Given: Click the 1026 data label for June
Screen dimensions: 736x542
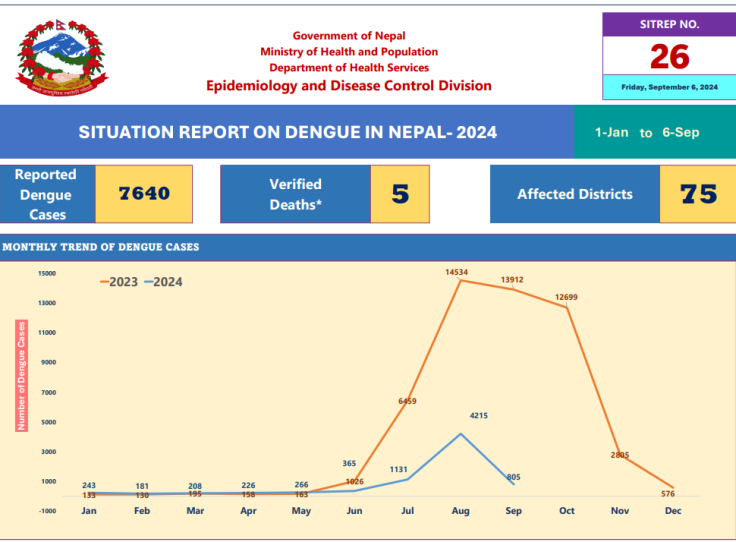Looking at the screenshot, I should (x=354, y=481).
